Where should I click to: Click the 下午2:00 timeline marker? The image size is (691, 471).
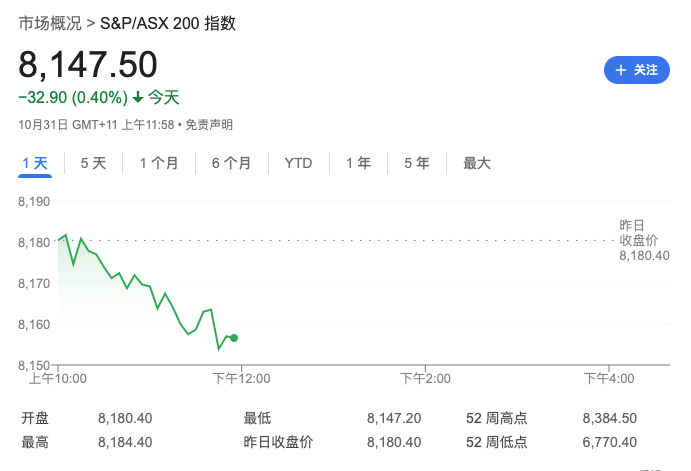click(424, 378)
